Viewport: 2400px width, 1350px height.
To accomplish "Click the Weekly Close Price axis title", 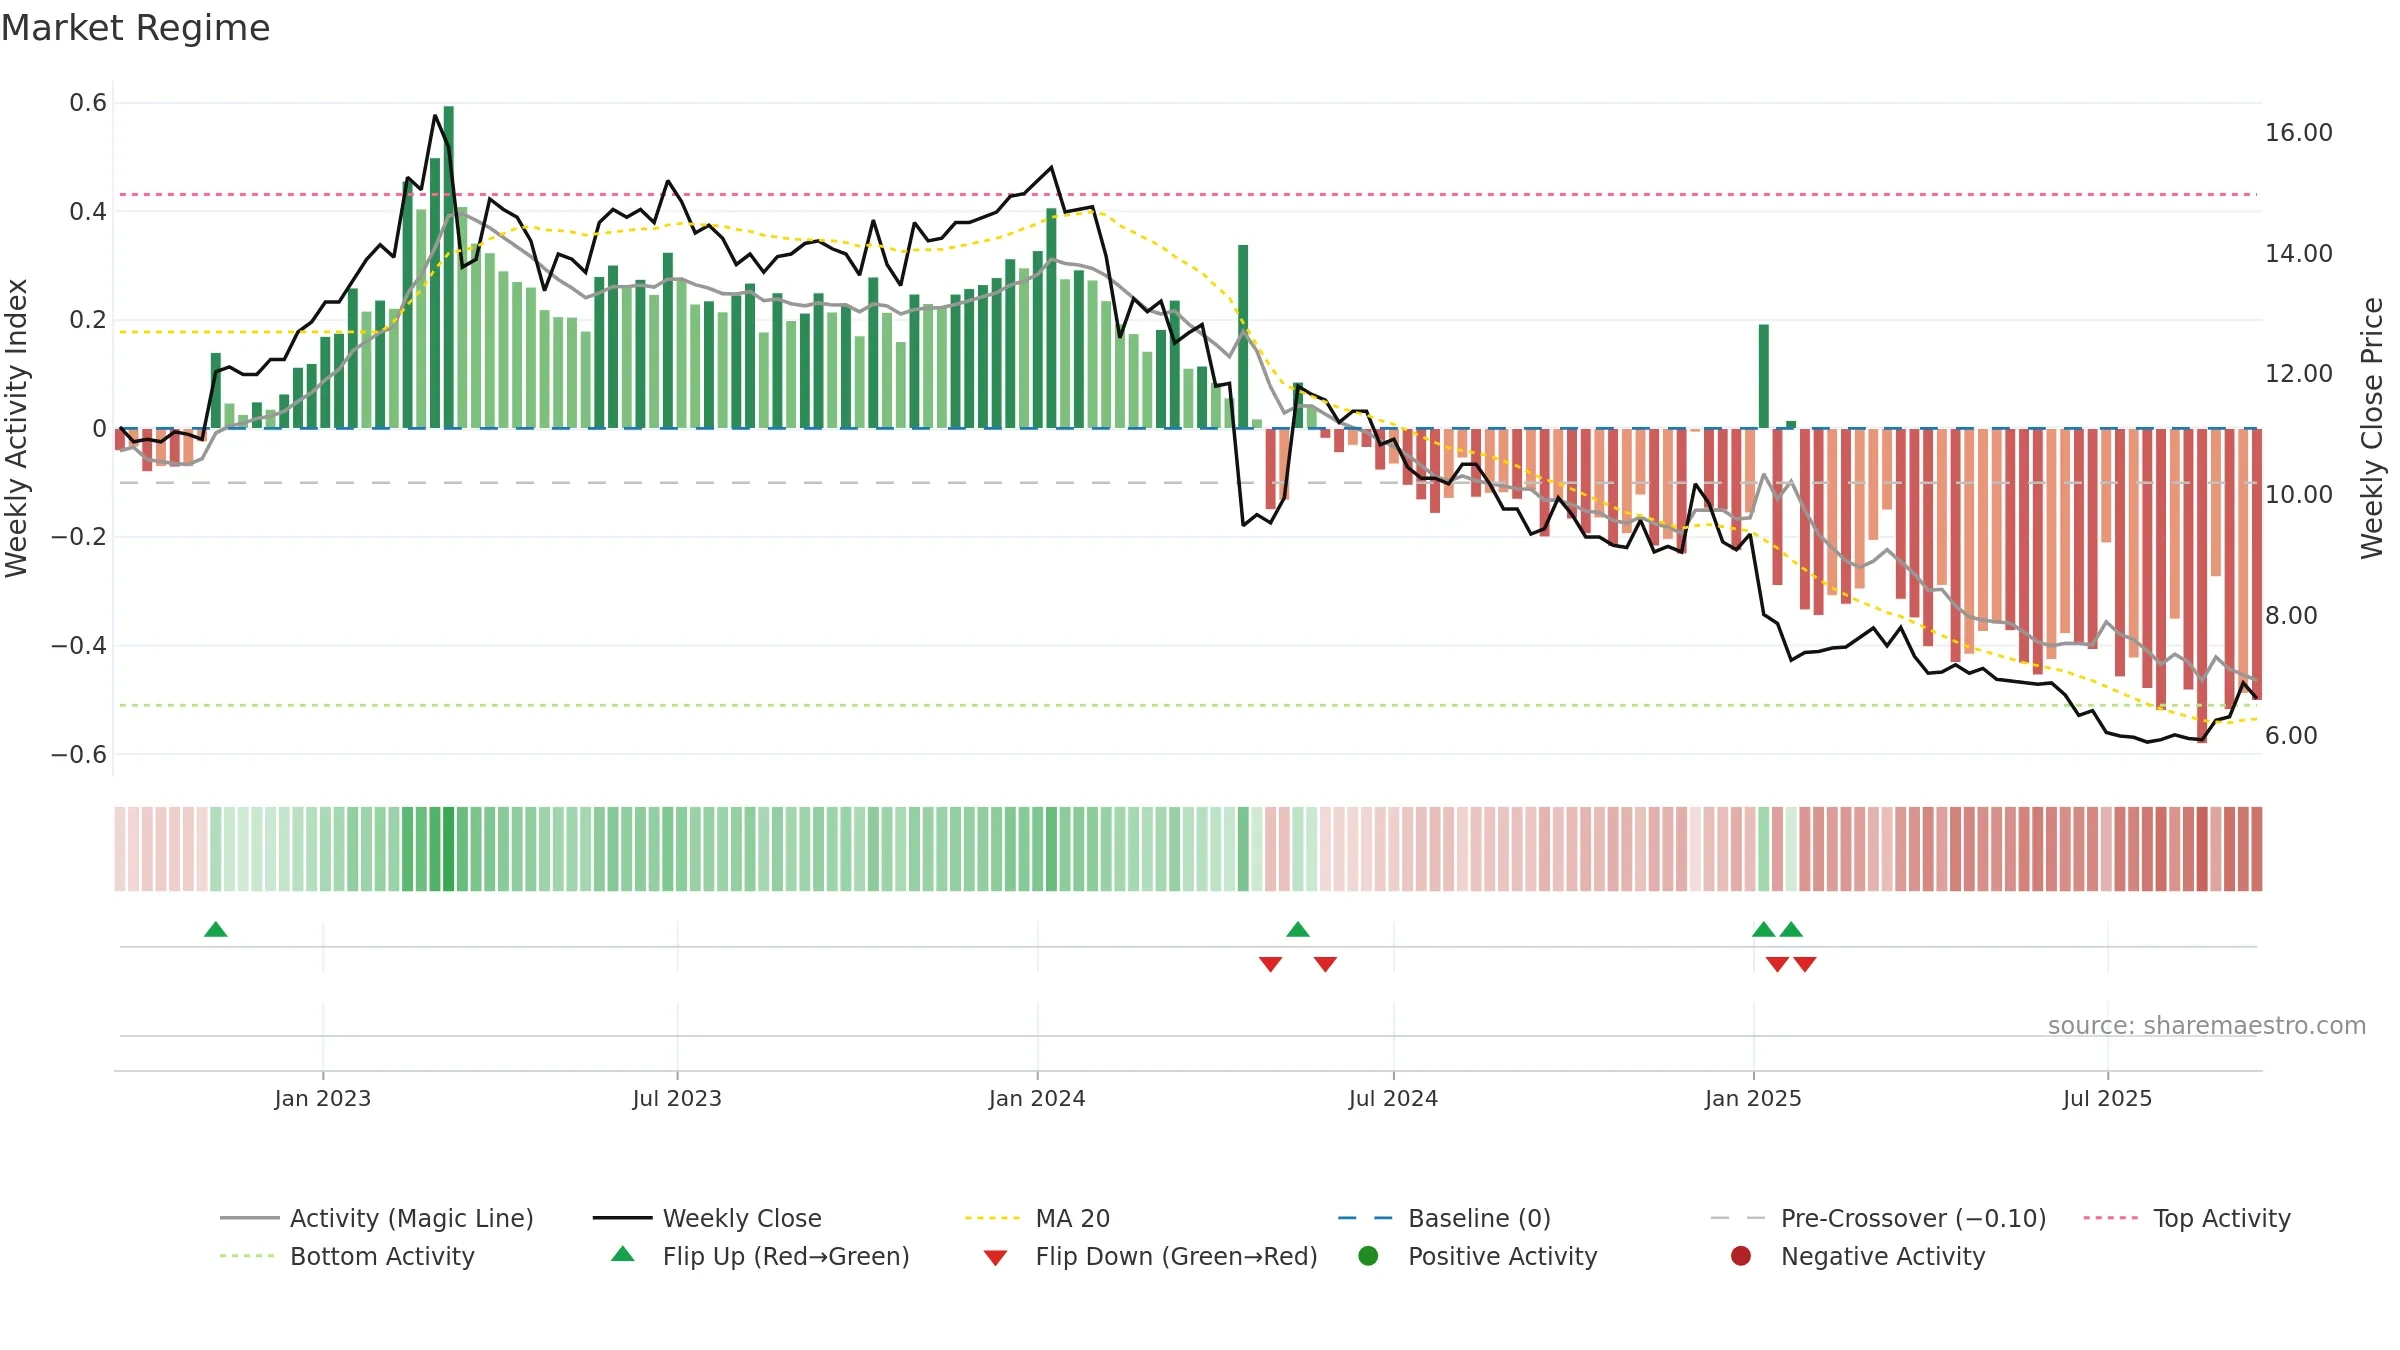I will click(2372, 428).
